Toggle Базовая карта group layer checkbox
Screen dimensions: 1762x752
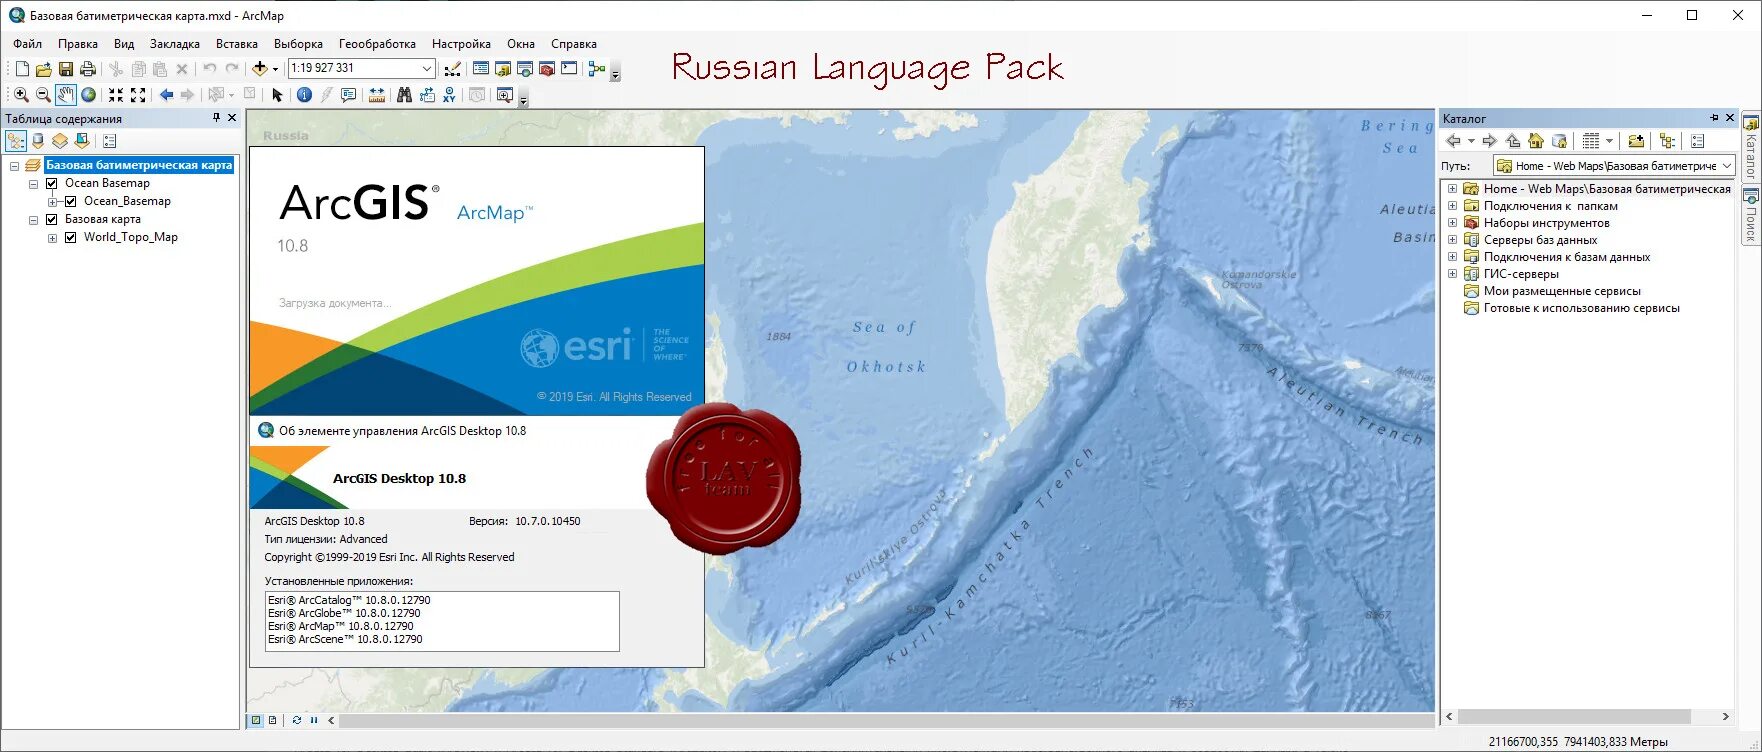(x=52, y=219)
